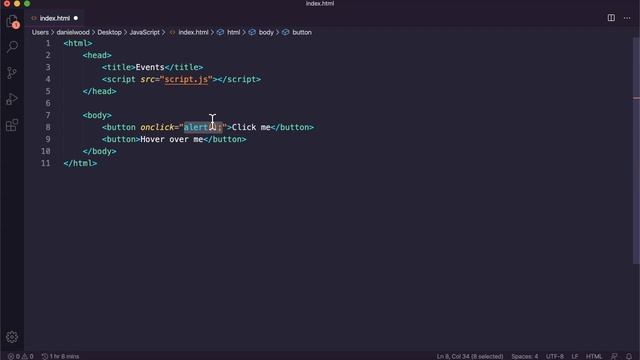Open the More Actions ellipsis menu
The height and width of the screenshot is (360, 640).
tap(627, 18)
